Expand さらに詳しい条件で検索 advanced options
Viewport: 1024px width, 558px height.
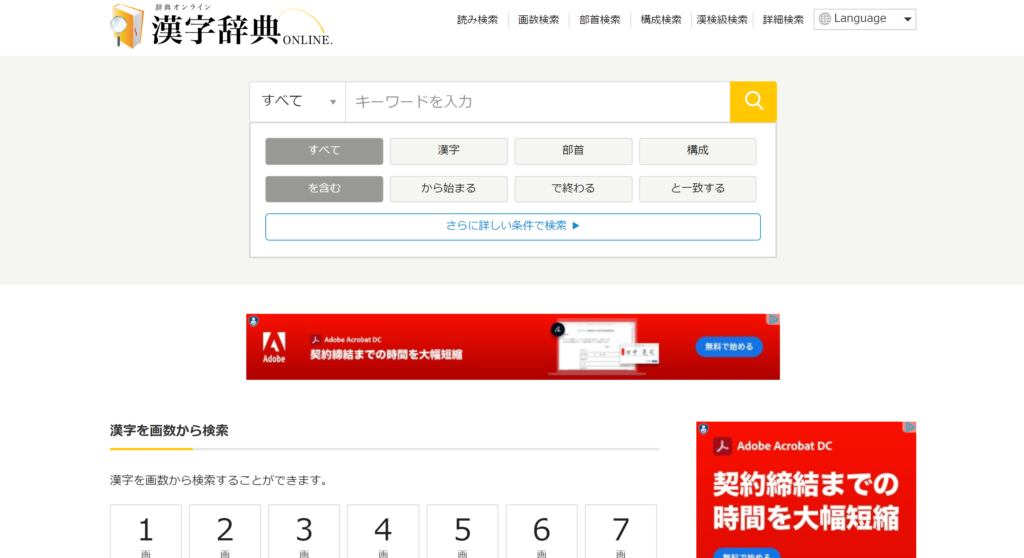click(x=512, y=226)
